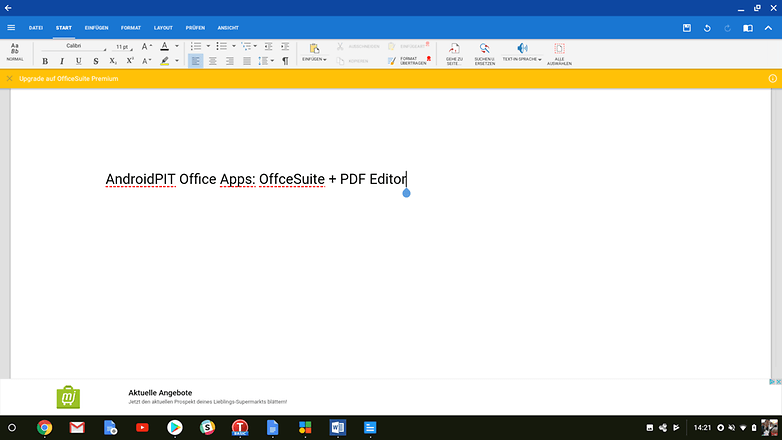The height and width of the screenshot is (440, 782).
Task: Open the Prüfen tab
Action: click(195, 28)
